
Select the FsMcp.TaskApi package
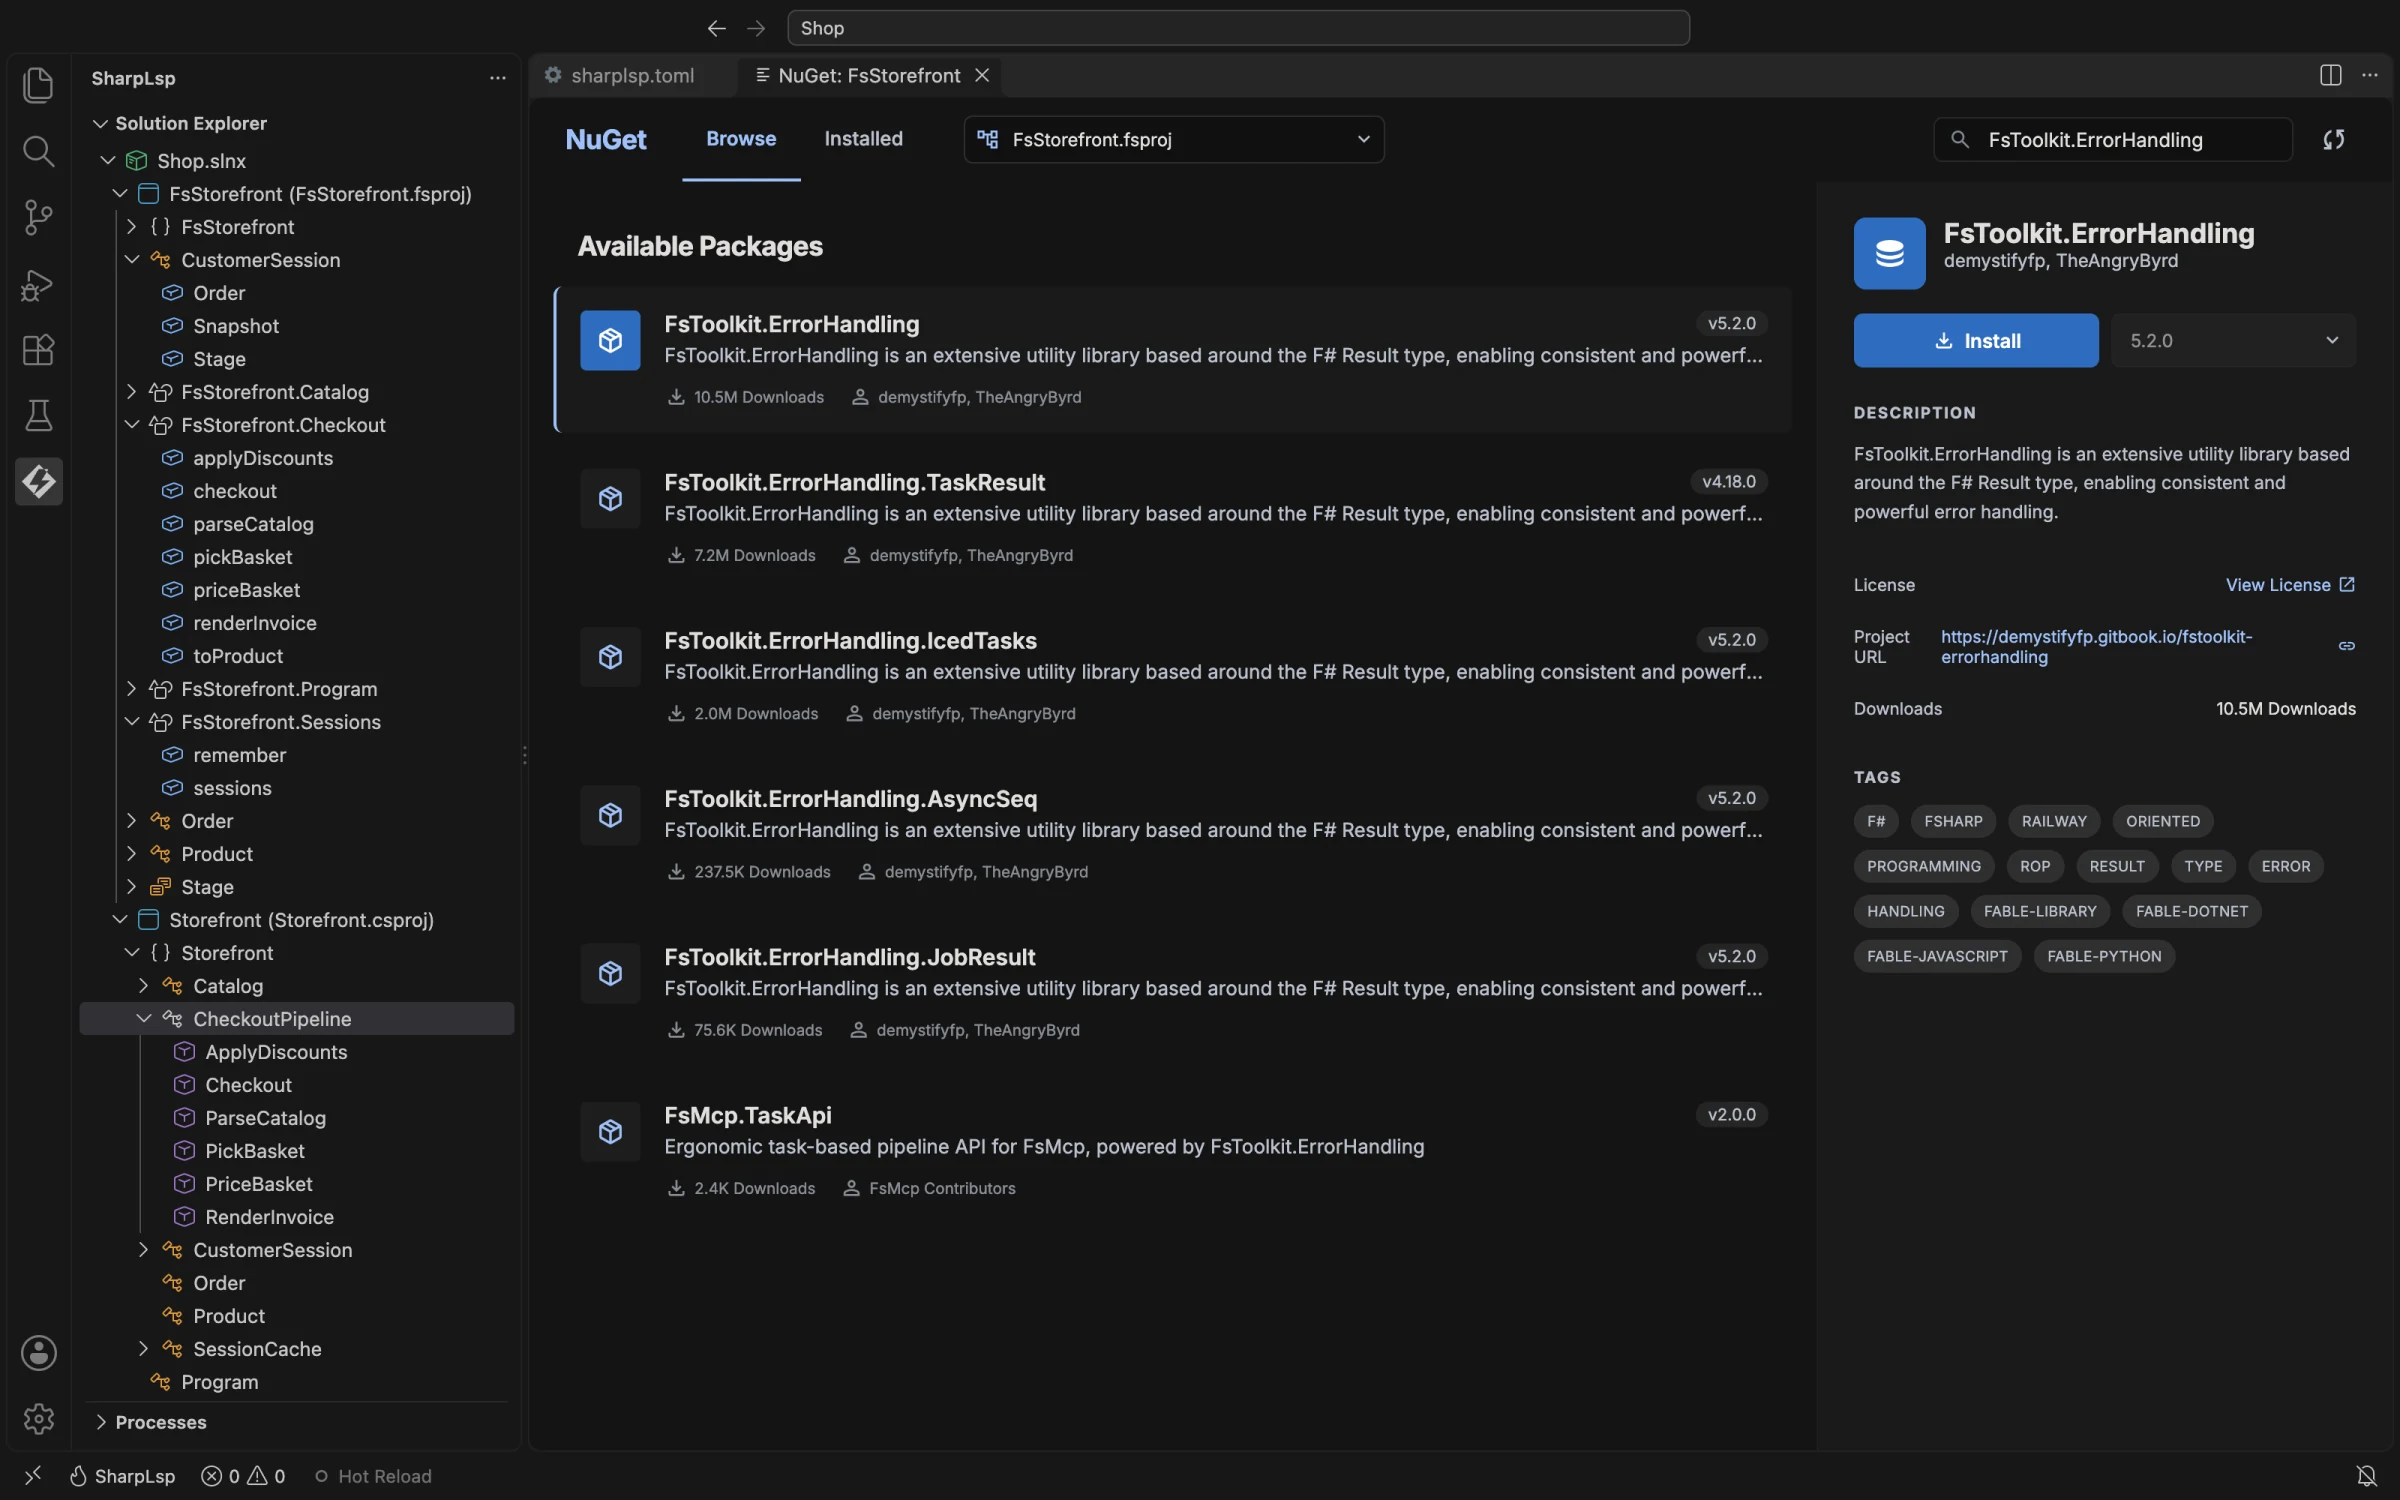click(1173, 1151)
